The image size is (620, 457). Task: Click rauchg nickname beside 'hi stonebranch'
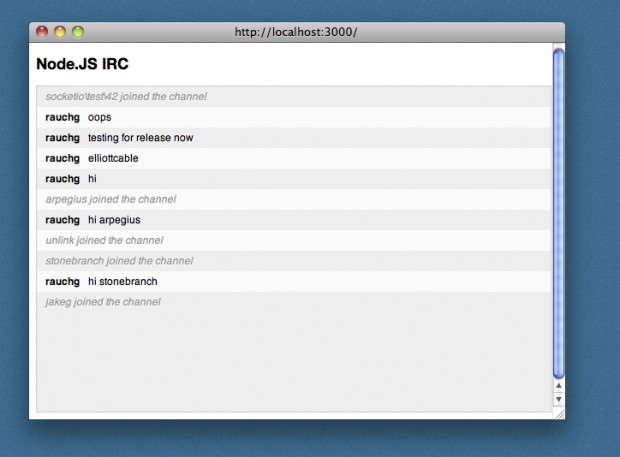pos(62,282)
